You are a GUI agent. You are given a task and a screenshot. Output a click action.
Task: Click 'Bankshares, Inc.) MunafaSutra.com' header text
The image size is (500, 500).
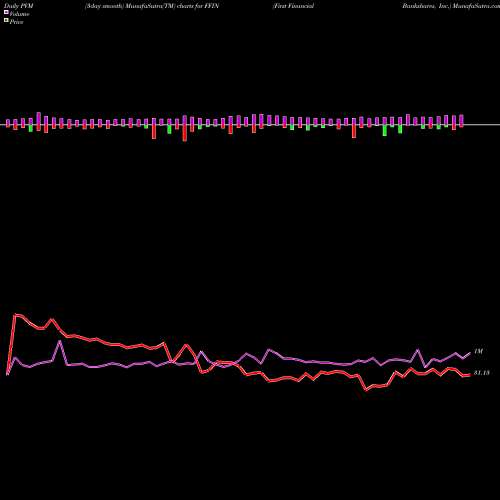(x=451, y=6)
